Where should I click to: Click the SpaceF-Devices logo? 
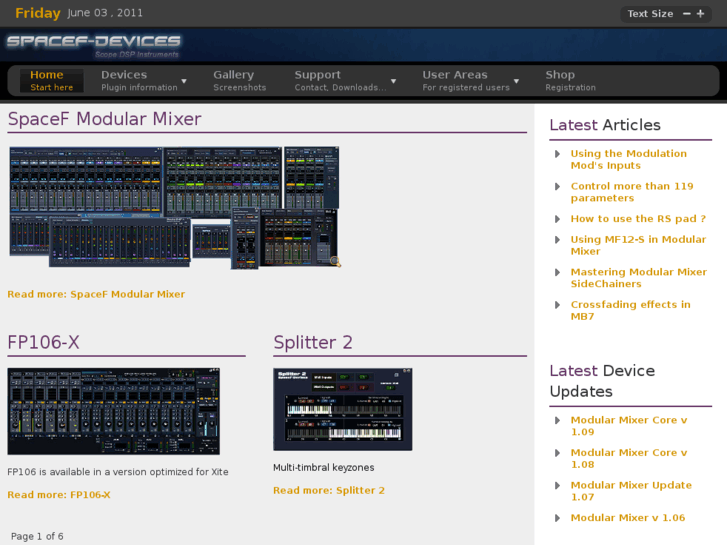click(x=94, y=45)
